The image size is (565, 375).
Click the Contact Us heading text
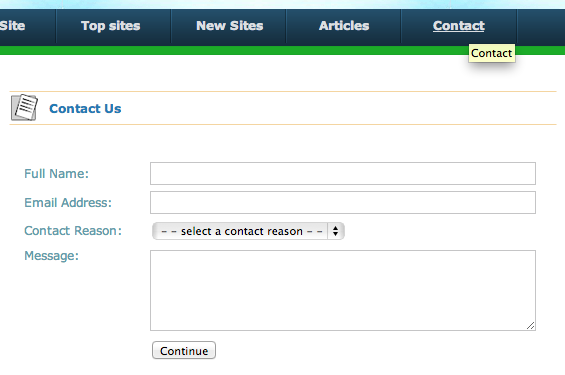(x=85, y=108)
